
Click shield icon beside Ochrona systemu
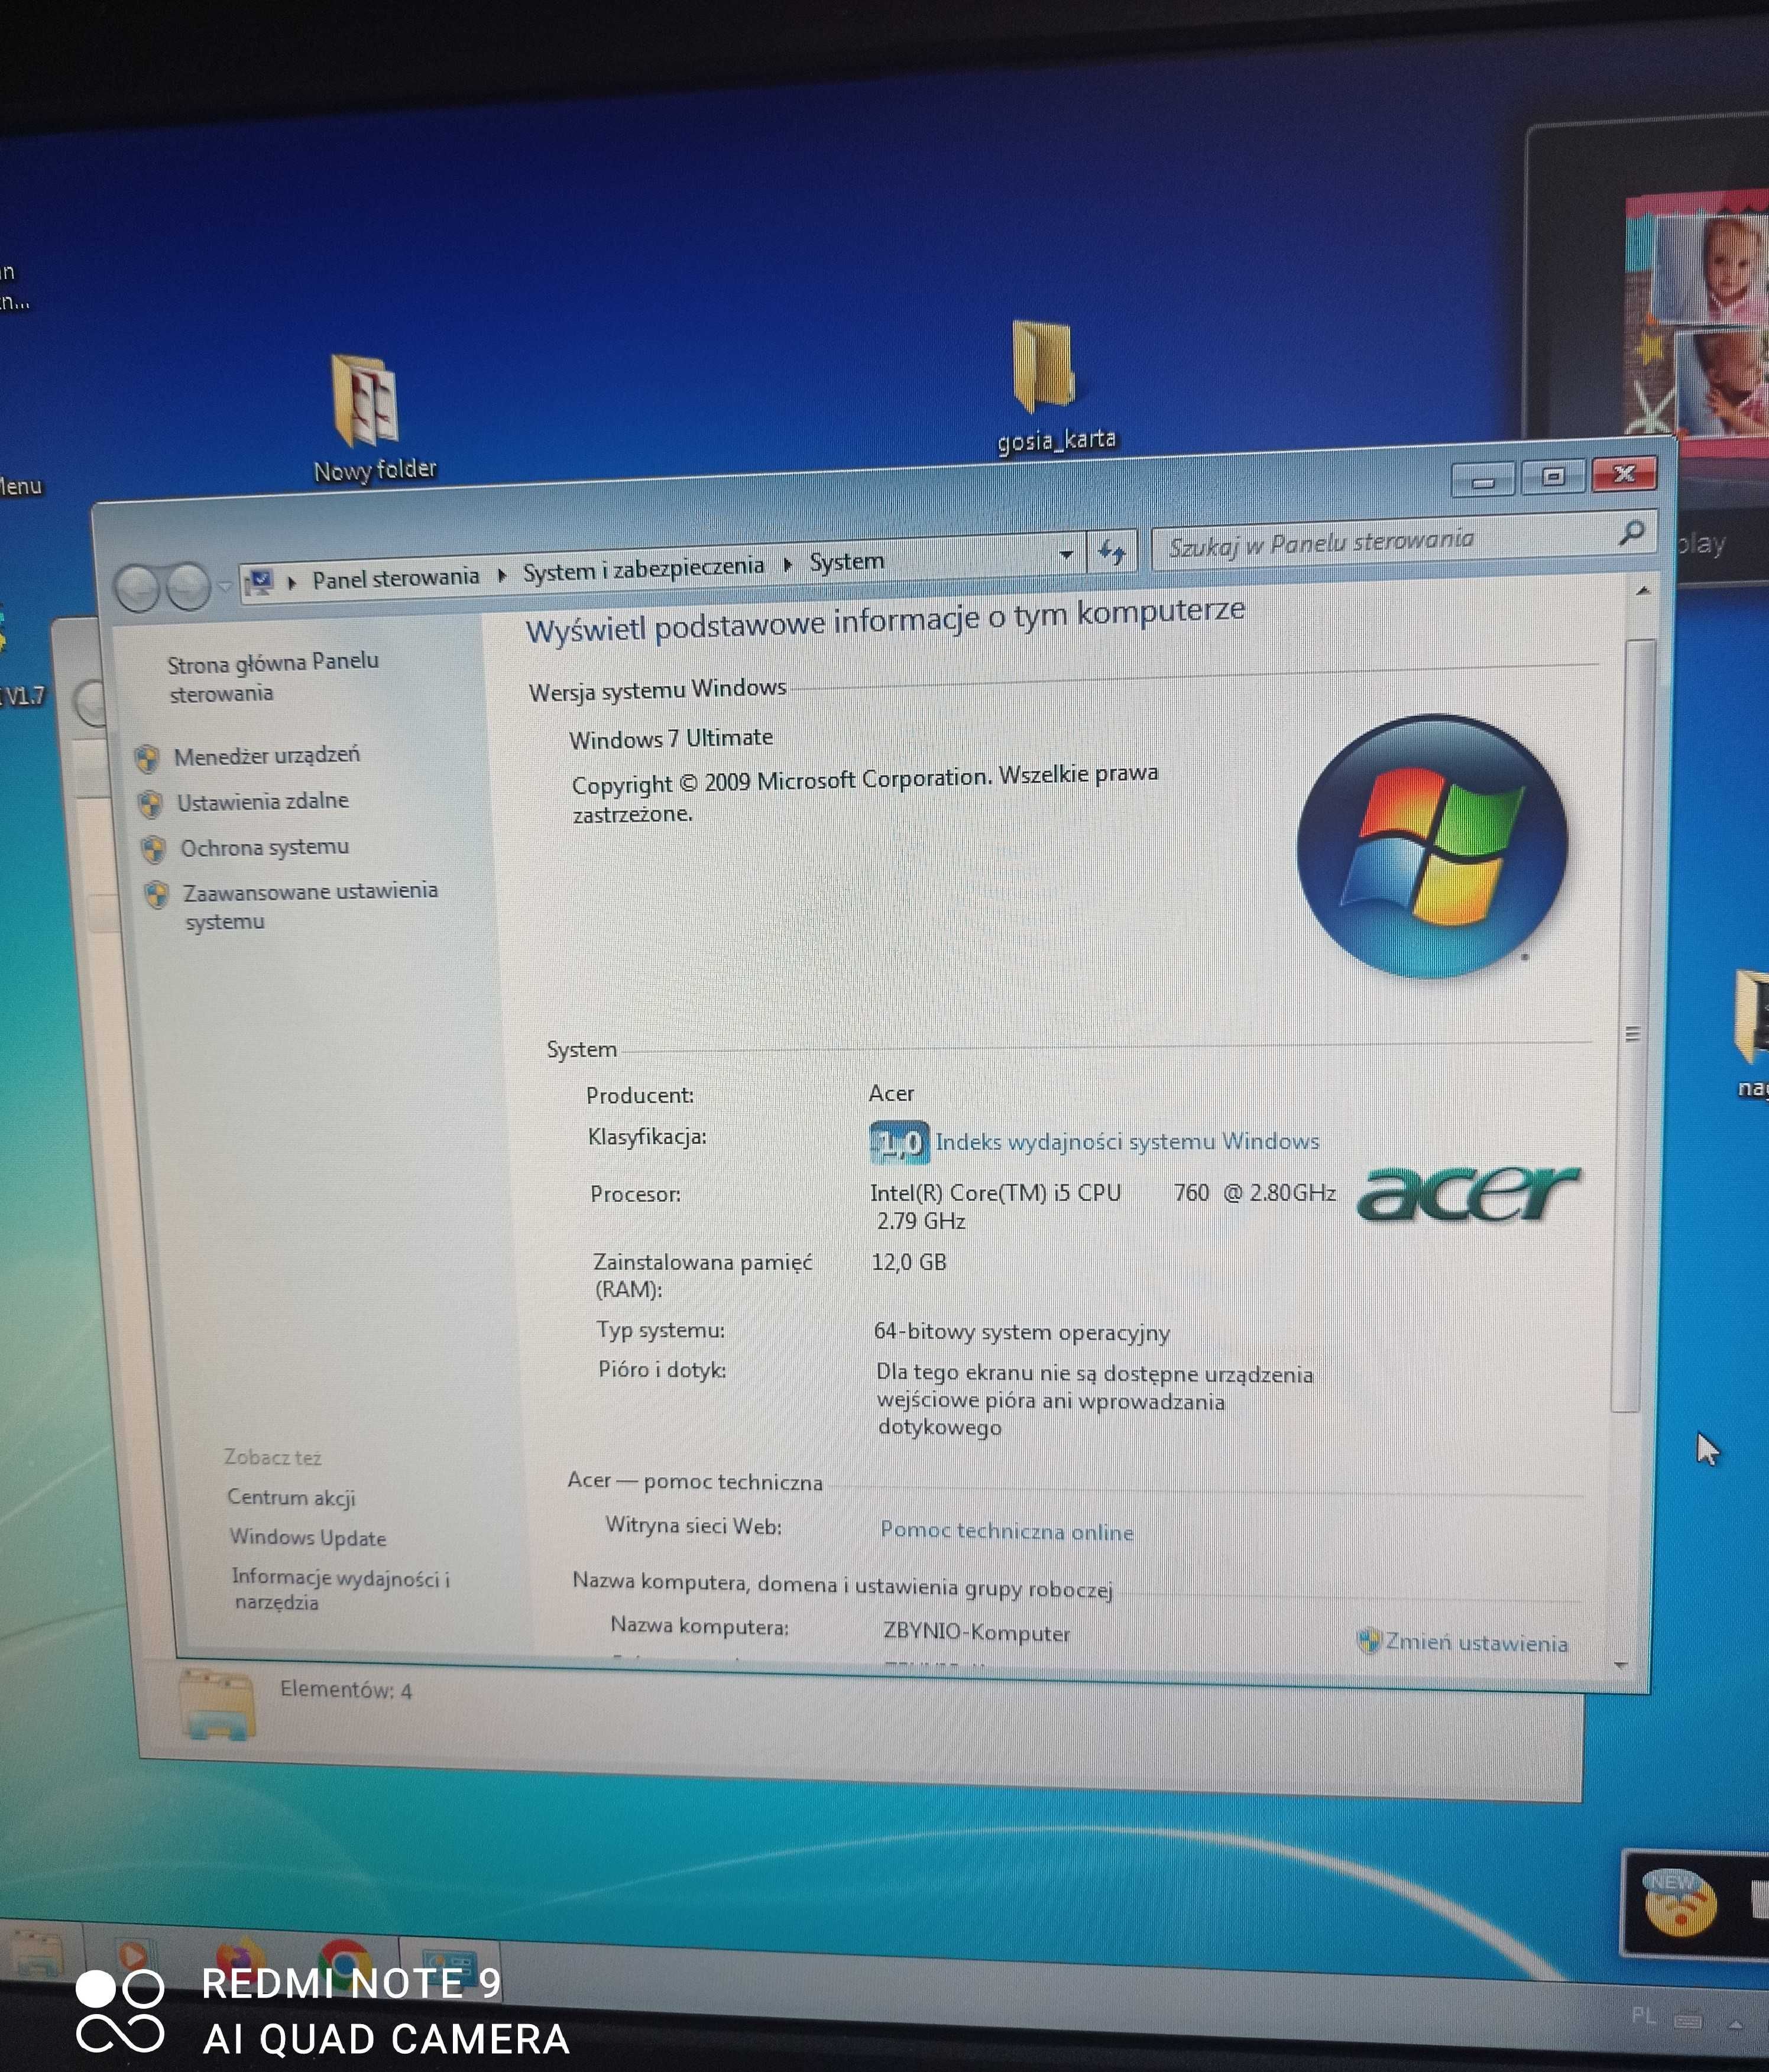click(x=153, y=850)
